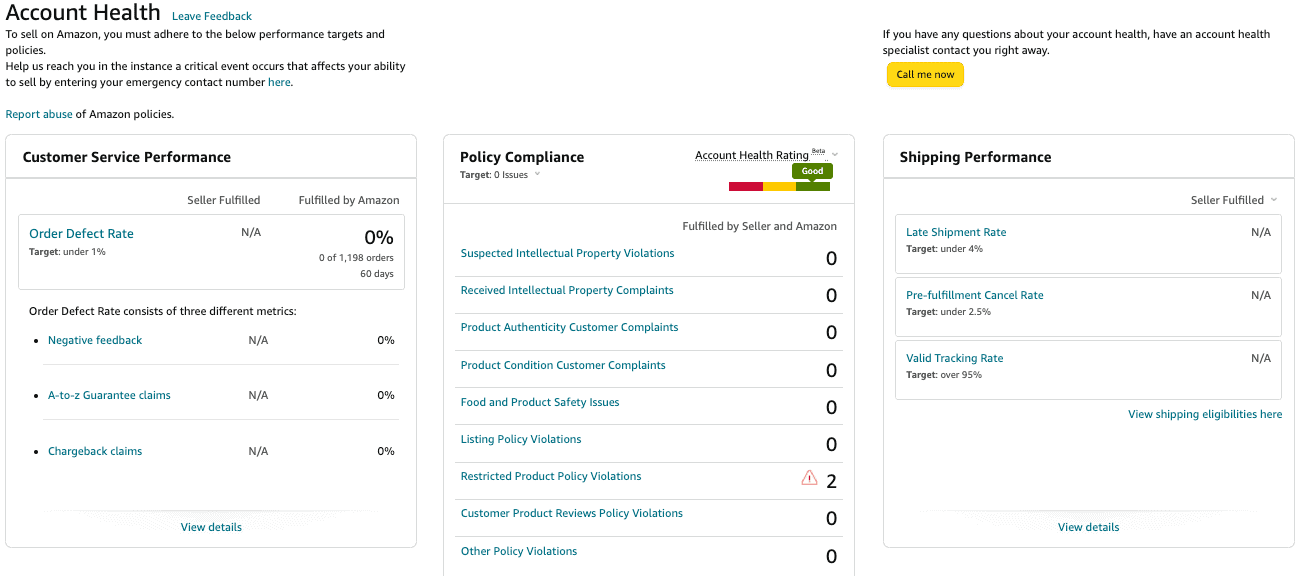Image resolution: width=1302 pixels, height=576 pixels.
Task: Select Chargeback claims metric
Action: coord(95,451)
